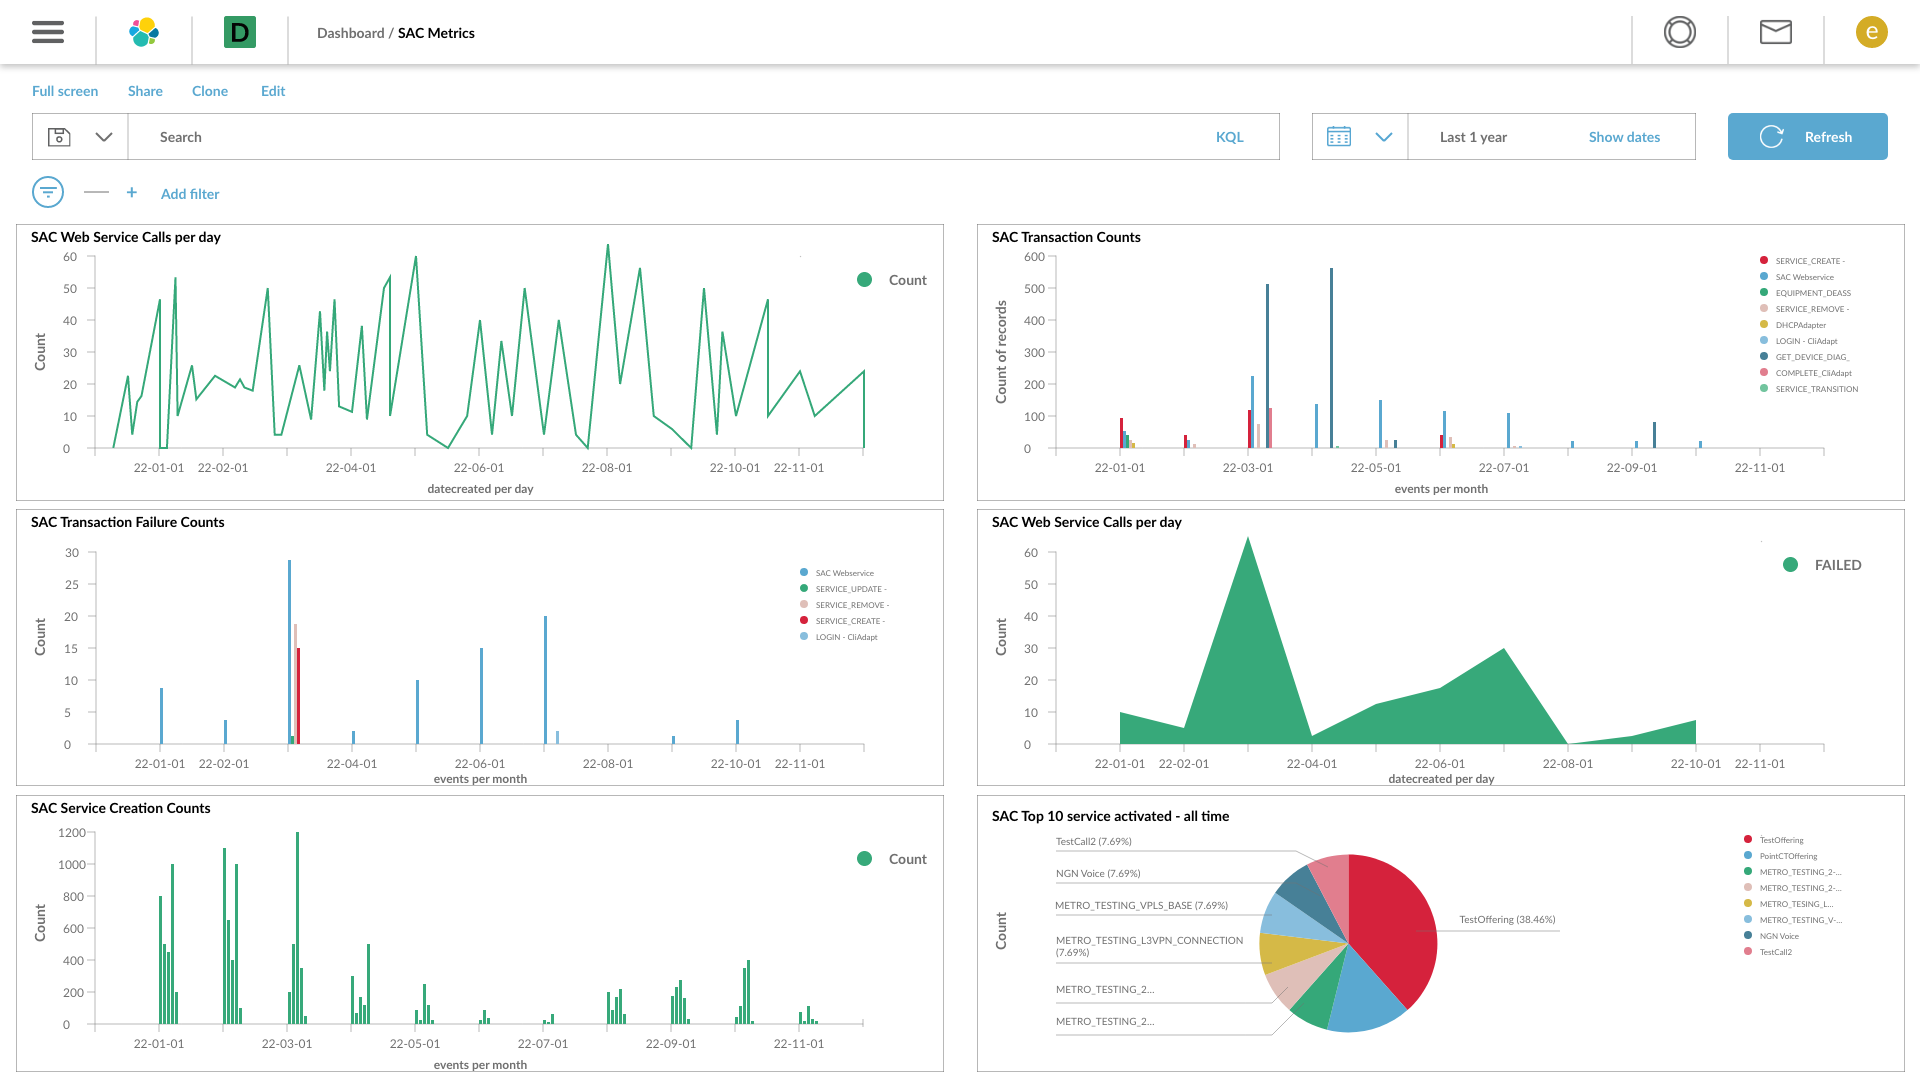Toggle SERVICE_UPDATE legend in Failure Counts
1920x1080 pixels.
coord(843,589)
